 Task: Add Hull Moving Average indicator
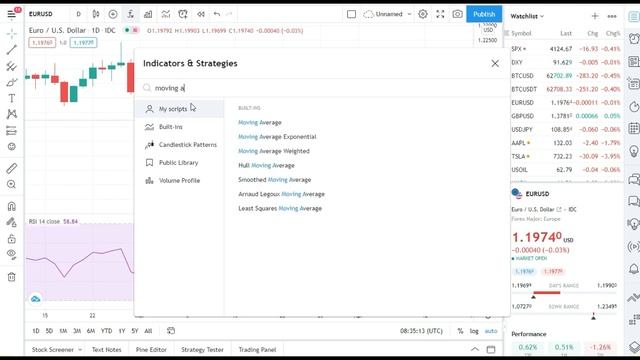pyautogui.click(x=267, y=165)
